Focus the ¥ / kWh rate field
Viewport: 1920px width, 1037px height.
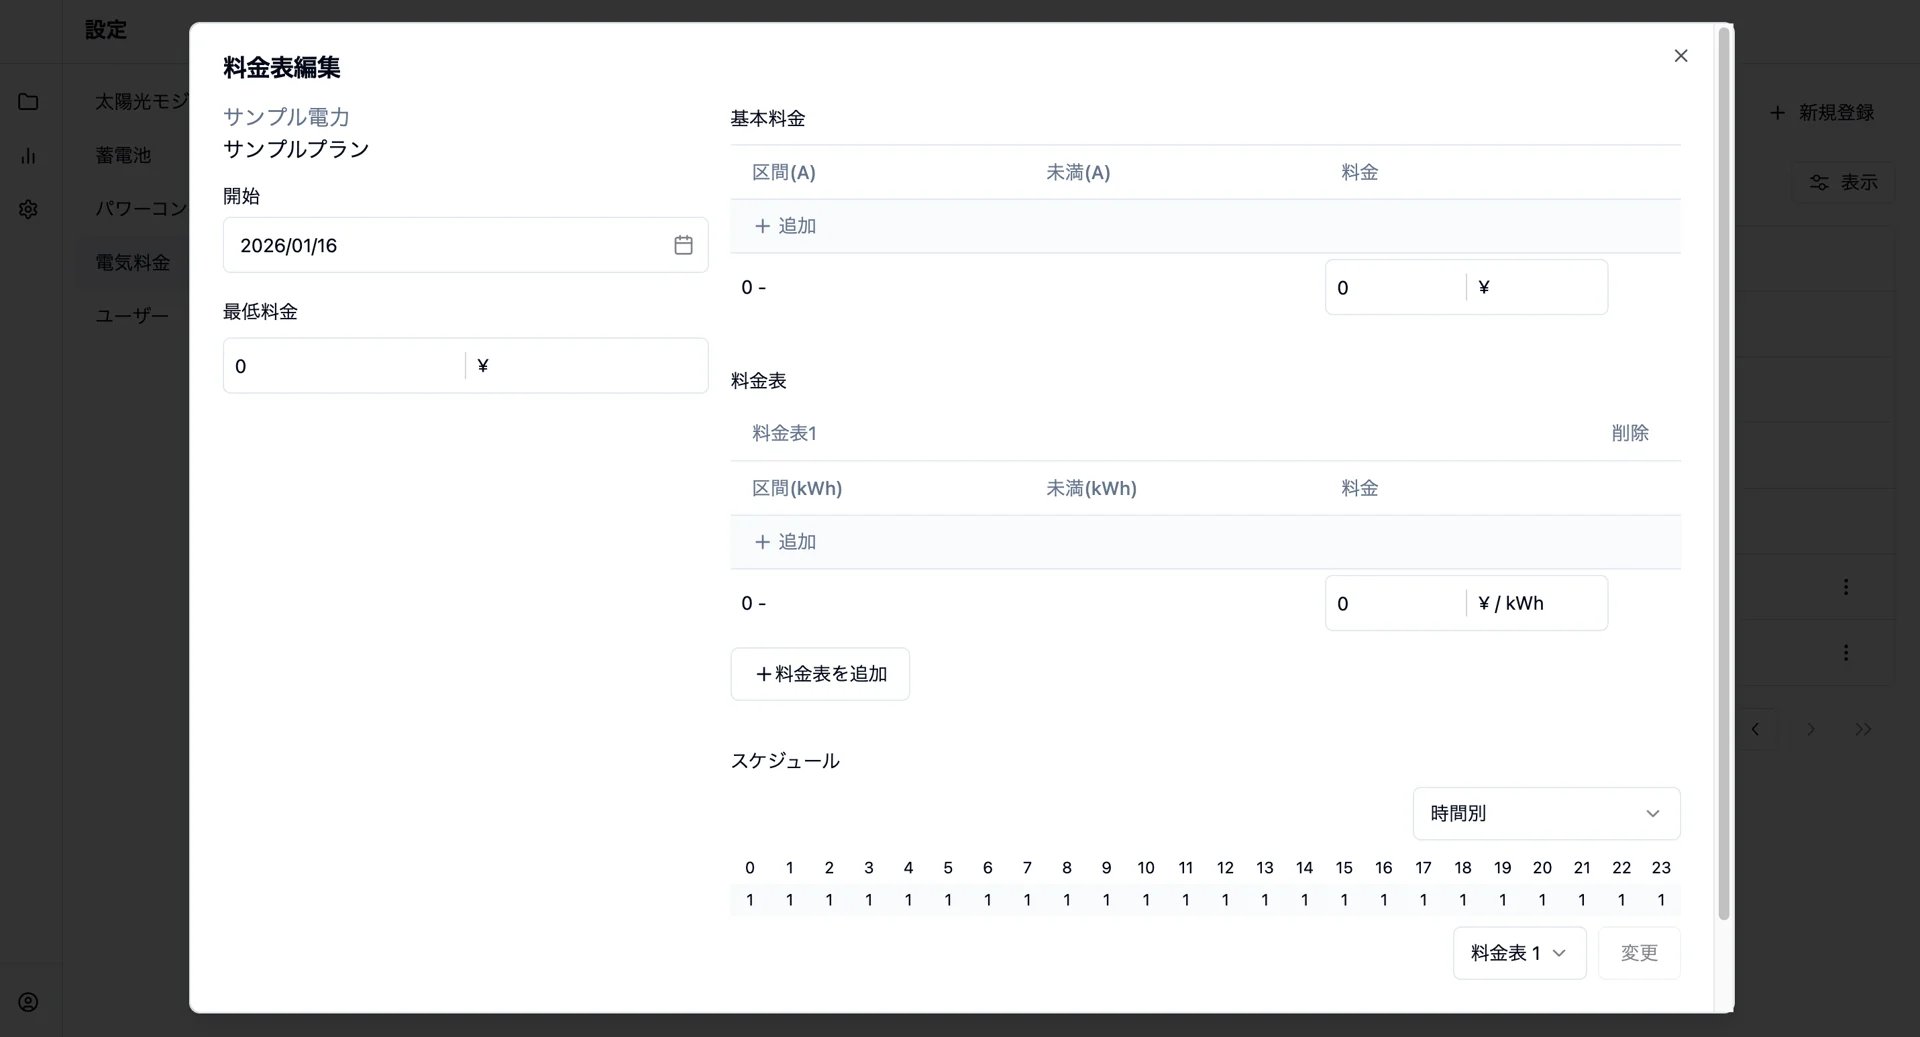click(1396, 603)
